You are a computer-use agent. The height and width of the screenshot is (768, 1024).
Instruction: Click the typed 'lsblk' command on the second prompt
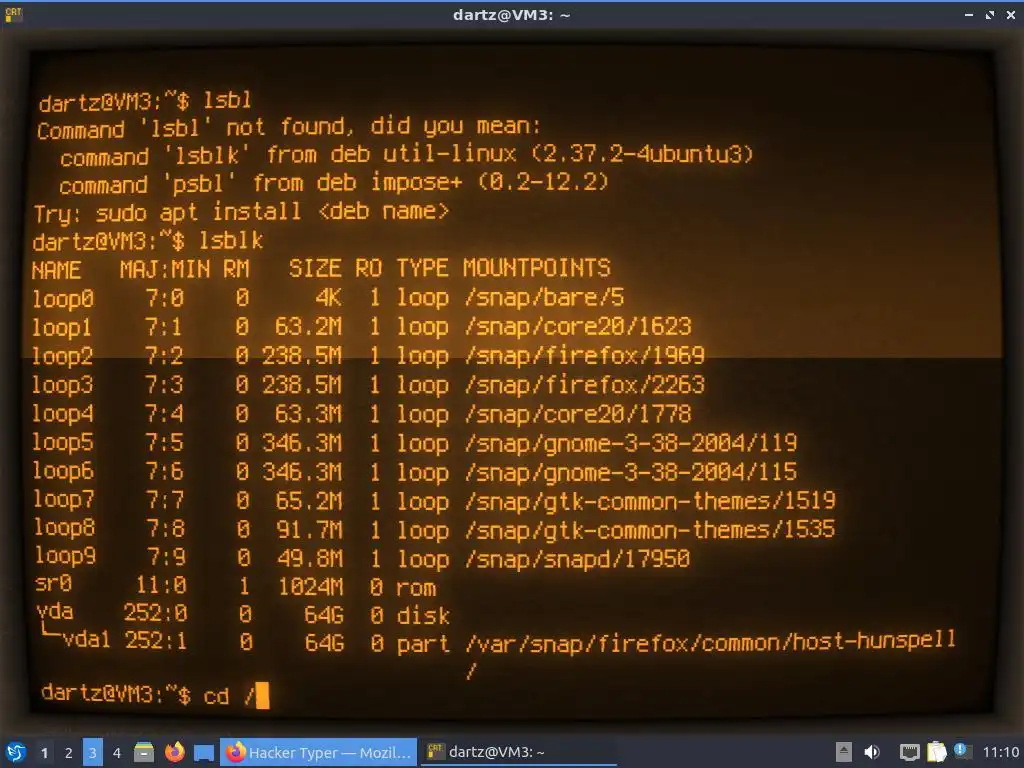point(231,241)
